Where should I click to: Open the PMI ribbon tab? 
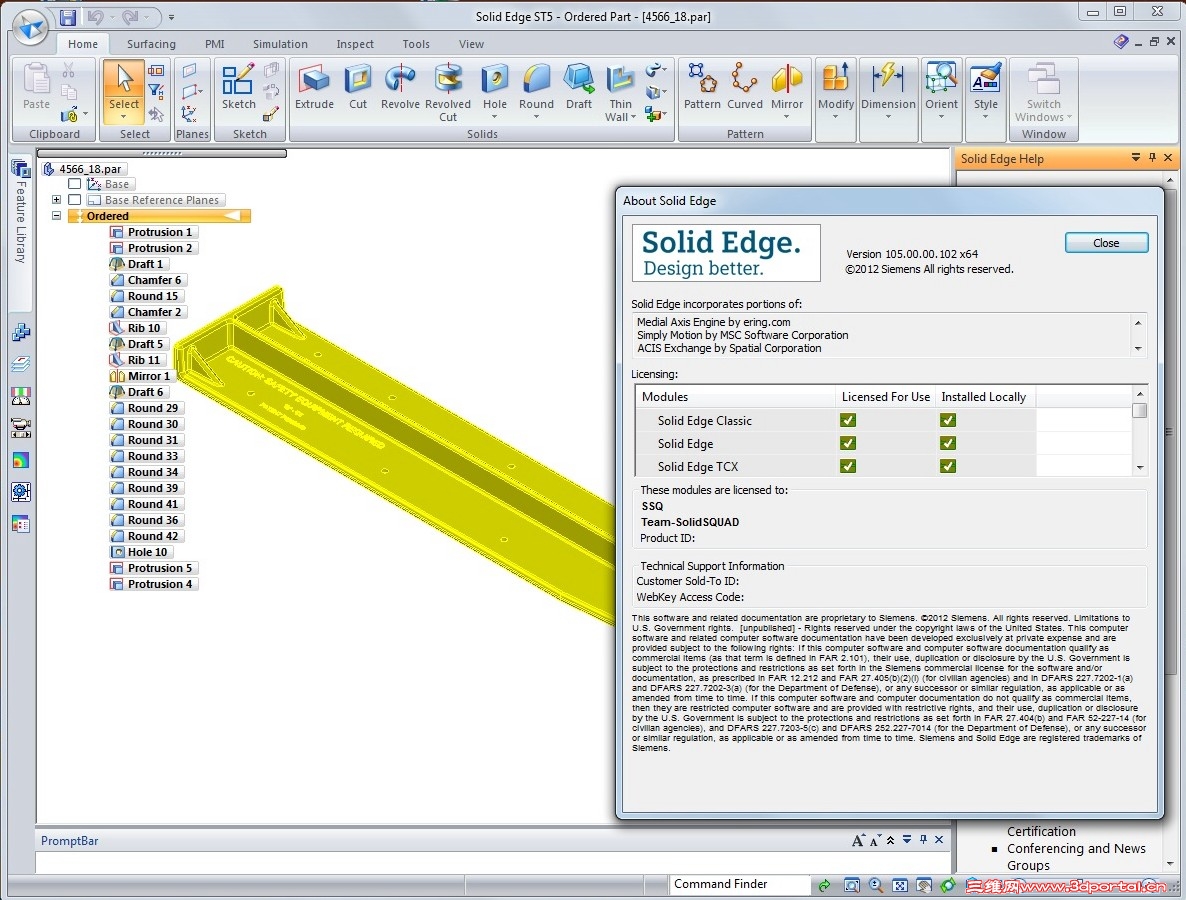click(215, 44)
